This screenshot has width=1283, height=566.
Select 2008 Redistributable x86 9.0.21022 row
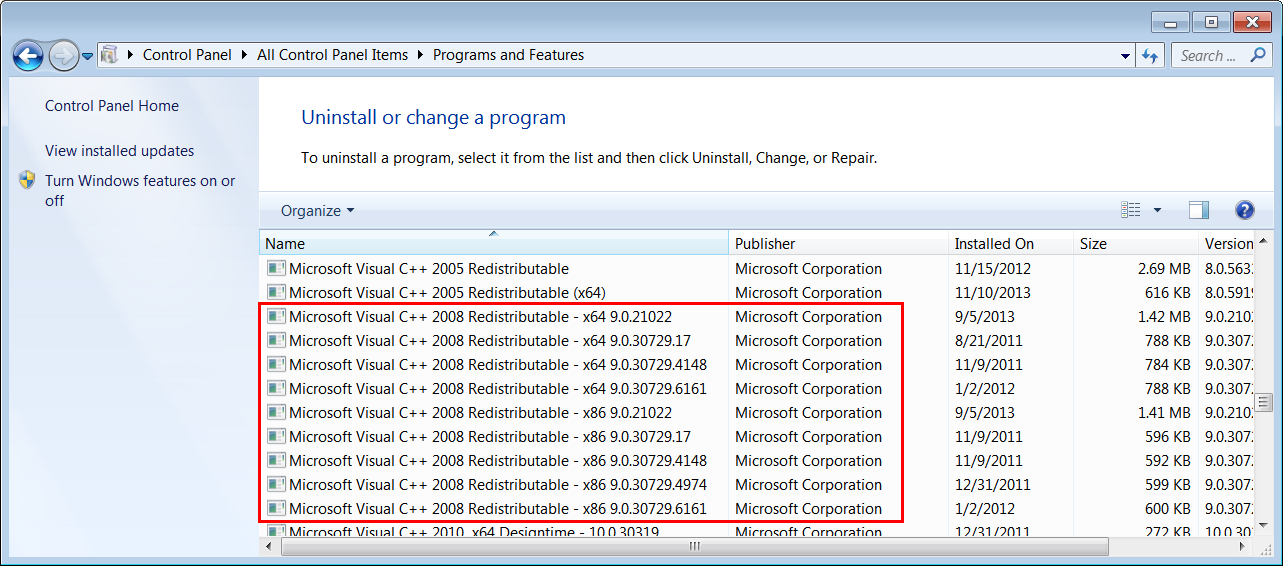coord(757,413)
